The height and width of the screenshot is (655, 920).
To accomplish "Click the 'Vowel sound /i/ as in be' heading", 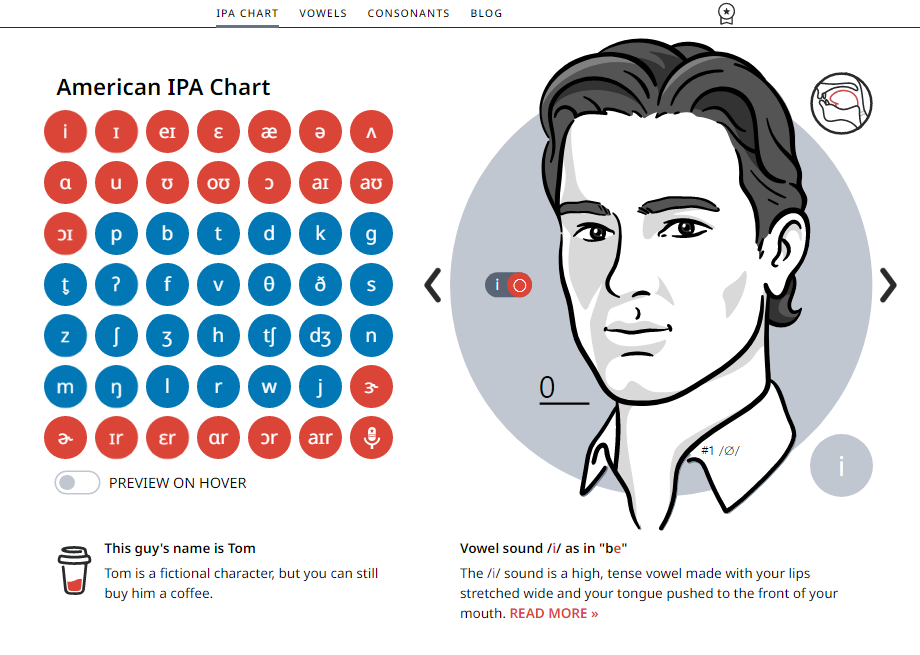I will click(x=543, y=548).
